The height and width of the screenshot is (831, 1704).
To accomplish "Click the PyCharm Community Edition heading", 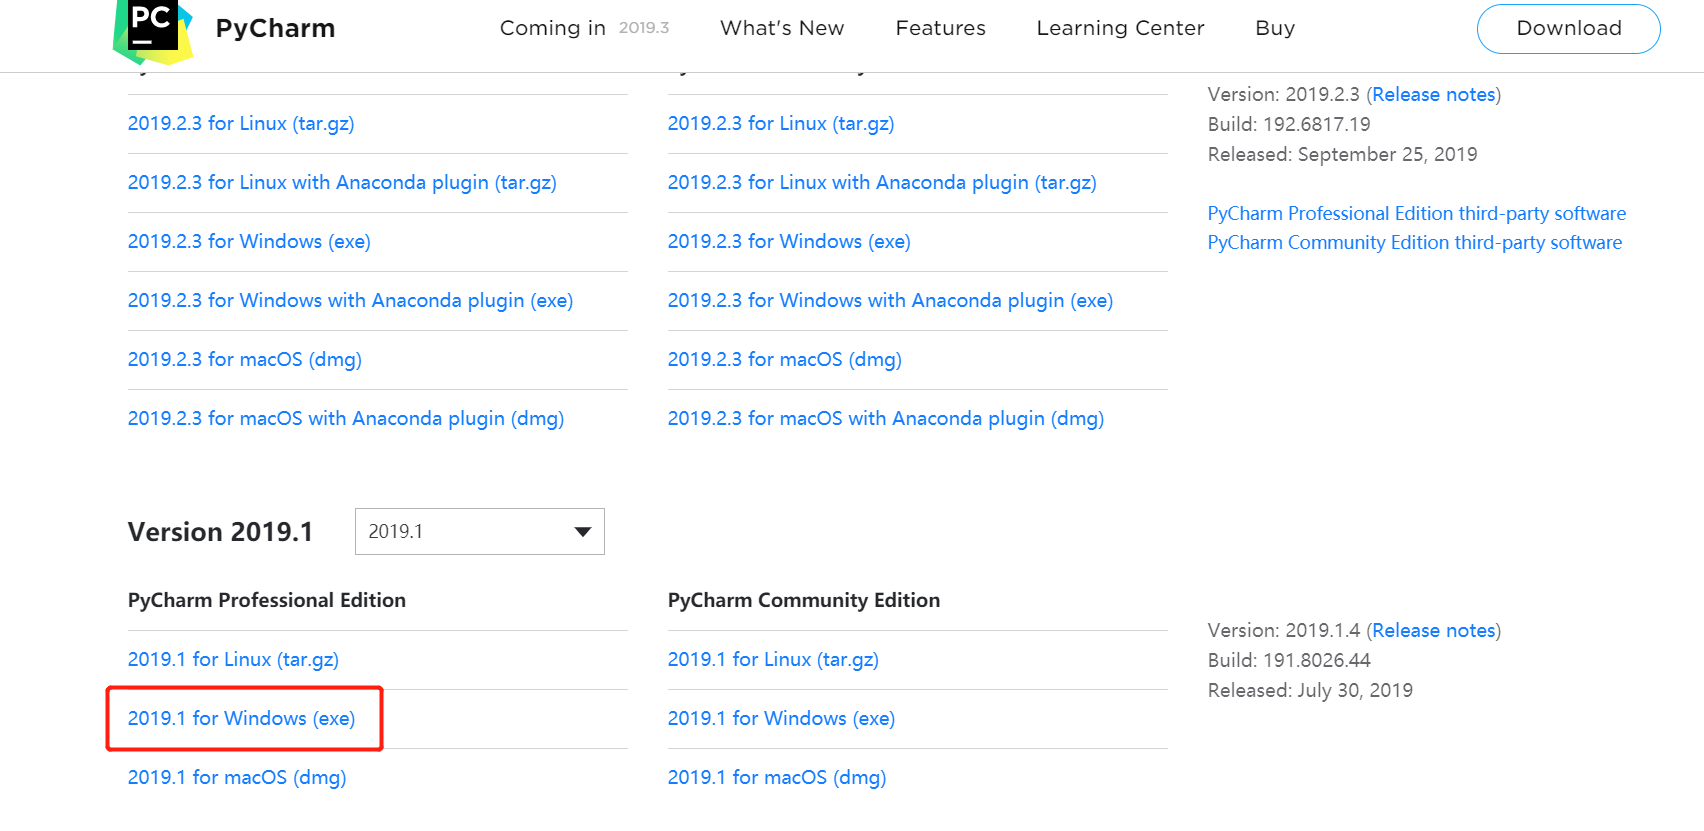I will pos(804,600).
